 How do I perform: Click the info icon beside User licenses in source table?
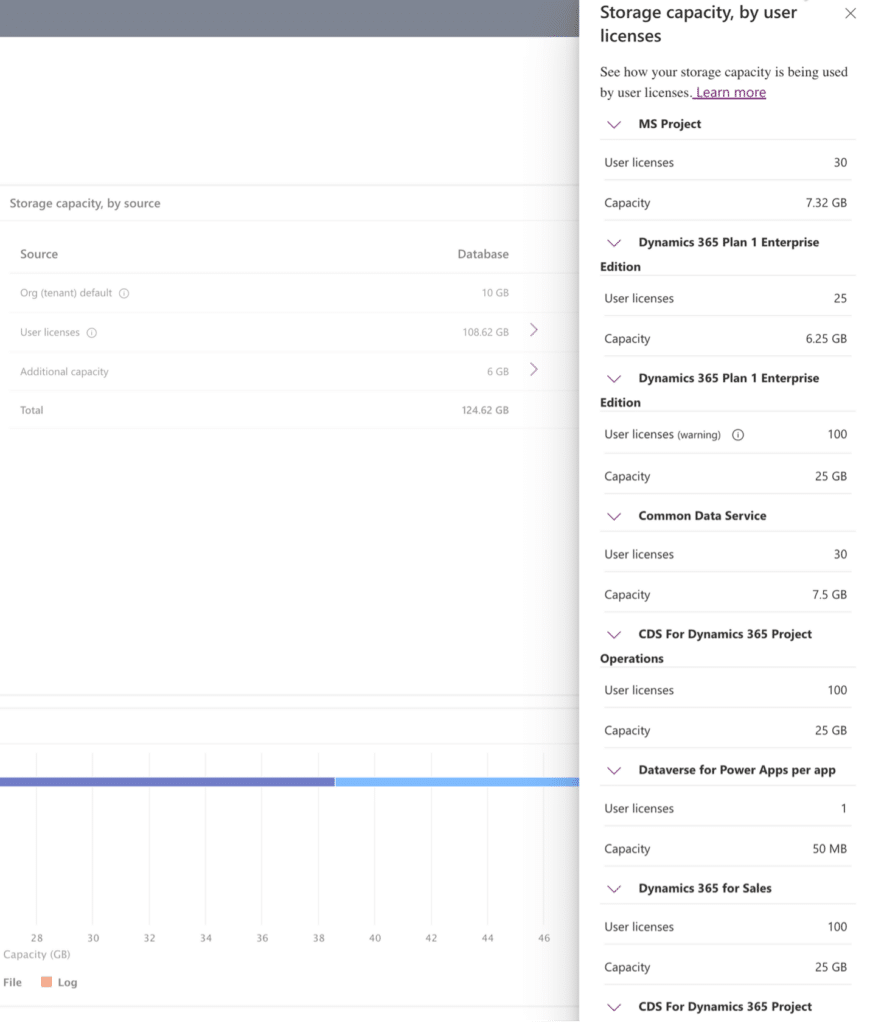[92, 332]
